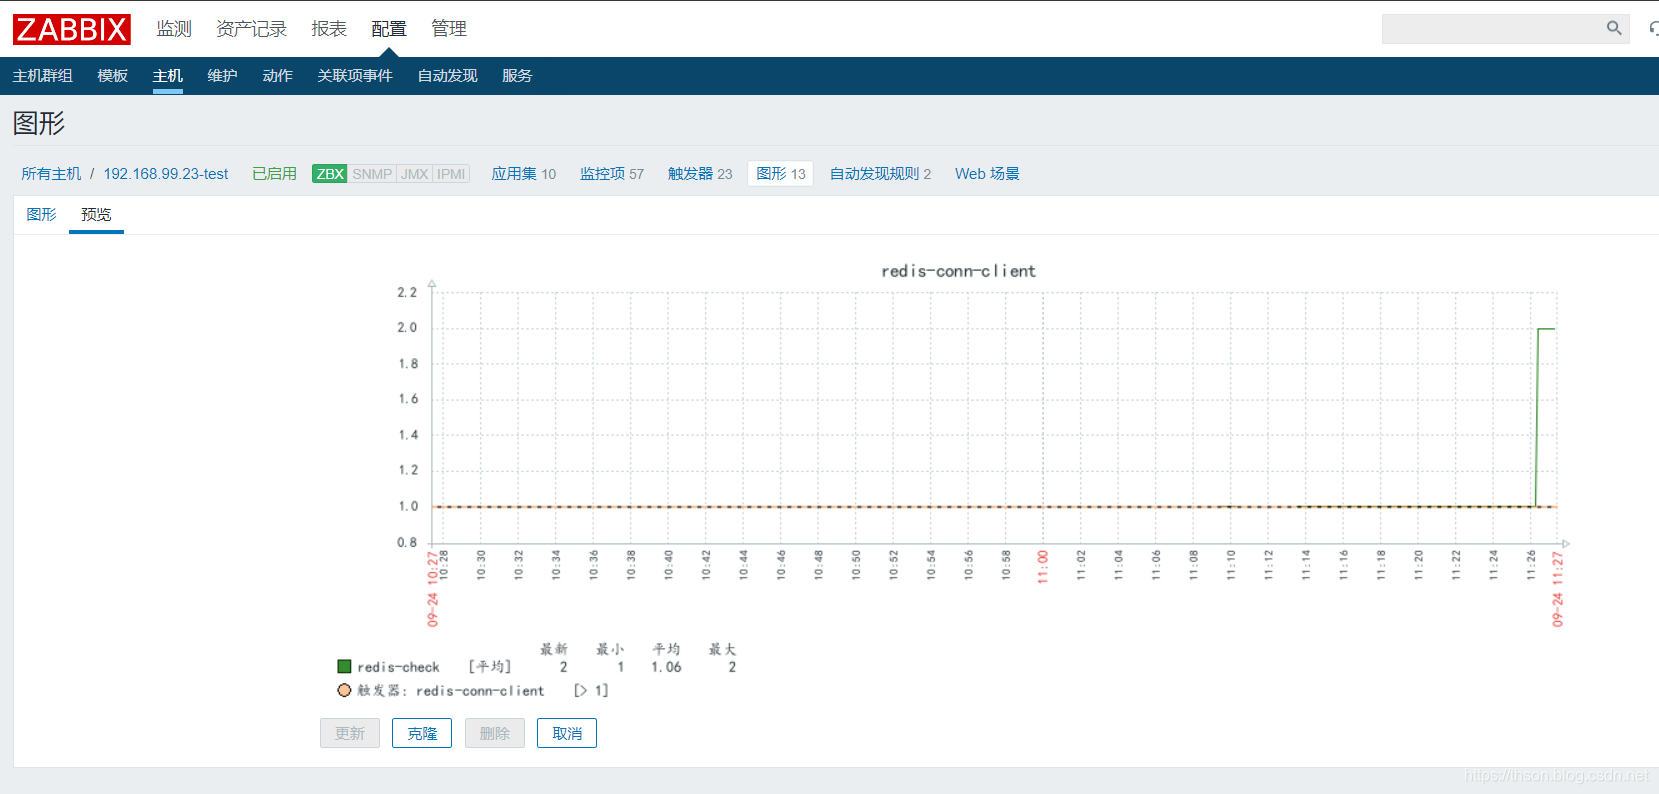Switch to the 预览 tab
The image size is (1659, 794).
point(96,215)
